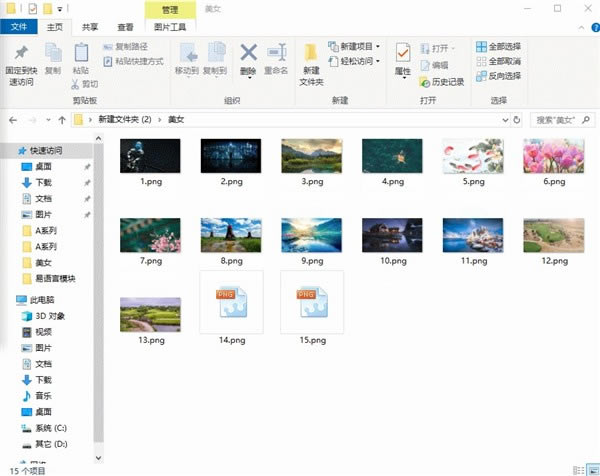Select the 14.png file icon
Image resolution: width=600 pixels, height=476 pixels.
(x=232, y=302)
